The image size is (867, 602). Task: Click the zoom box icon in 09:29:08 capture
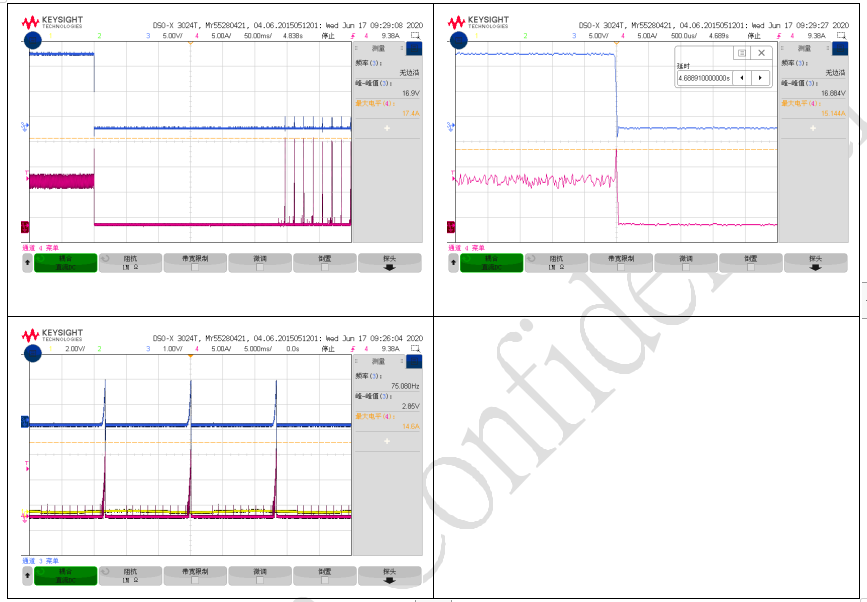pyautogui.click(x=415, y=35)
